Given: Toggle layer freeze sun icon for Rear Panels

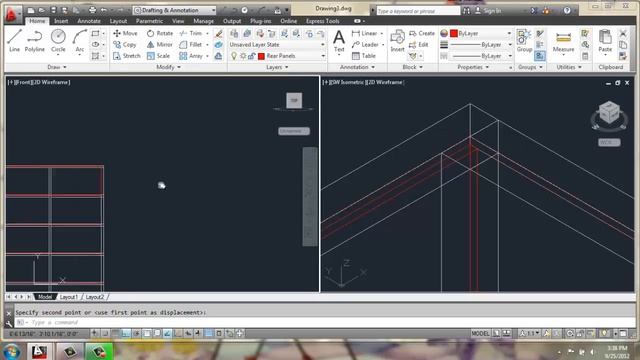Looking at the screenshot, I should (x=243, y=56).
